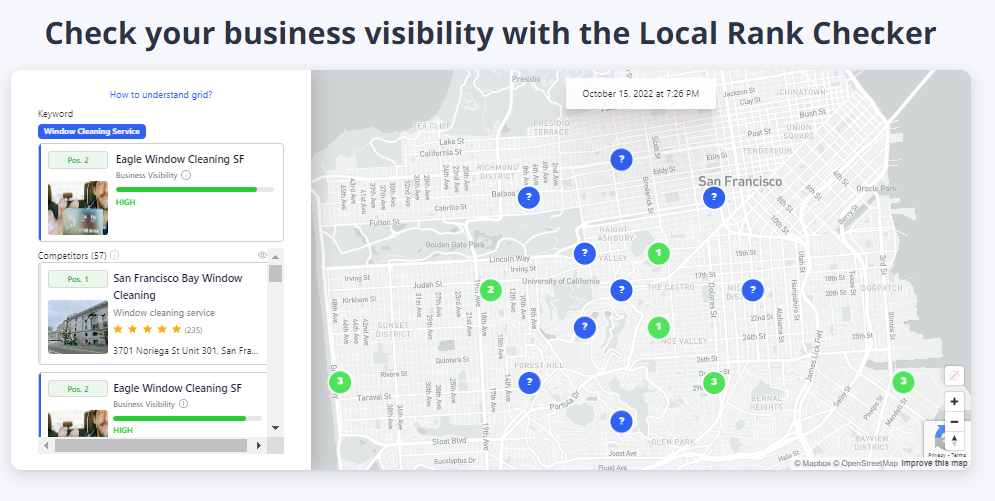This screenshot has height=501, width=995.
Task: Click the green 2 marker near Judah St
Action: pyautogui.click(x=490, y=290)
